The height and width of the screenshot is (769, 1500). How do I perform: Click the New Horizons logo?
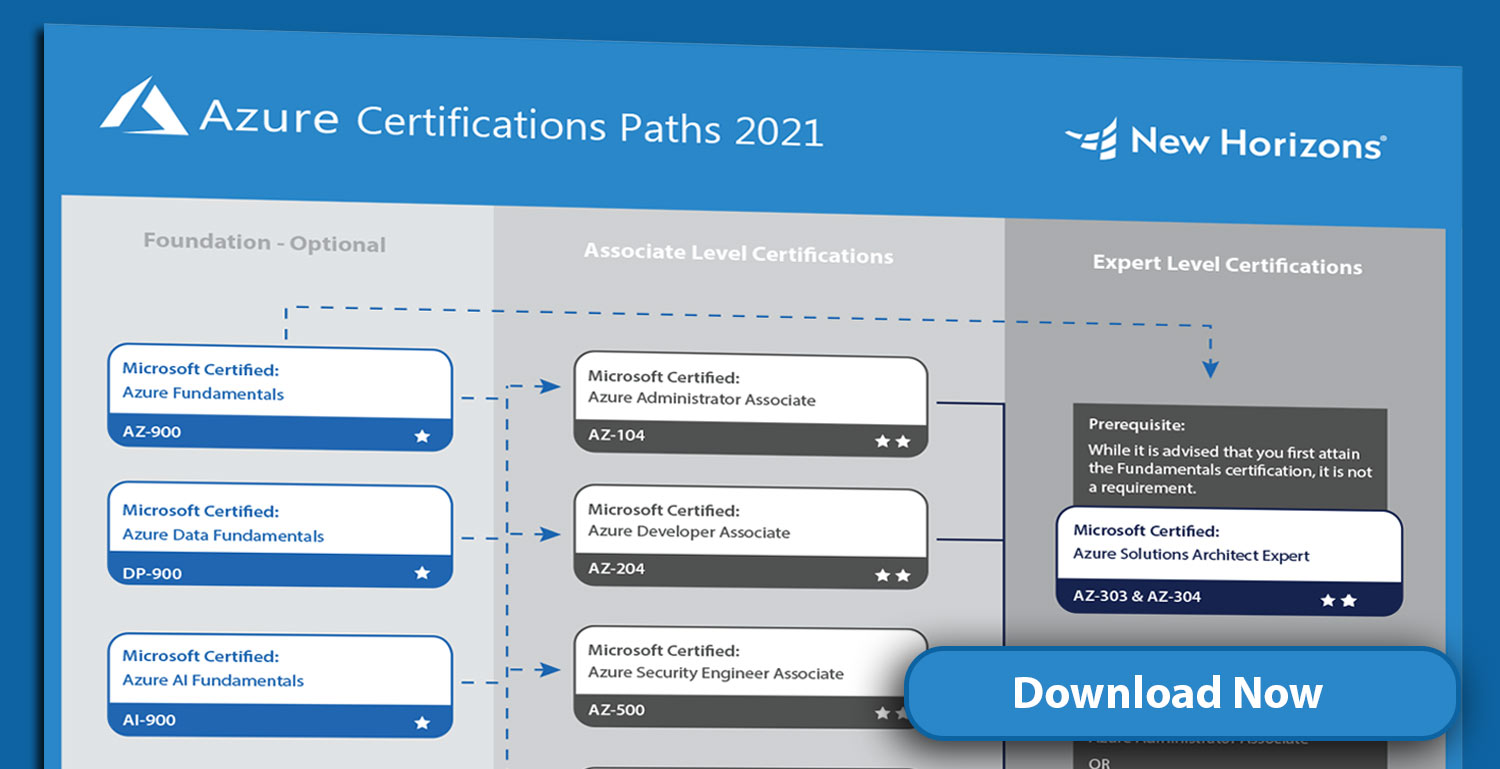[x=1225, y=141]
